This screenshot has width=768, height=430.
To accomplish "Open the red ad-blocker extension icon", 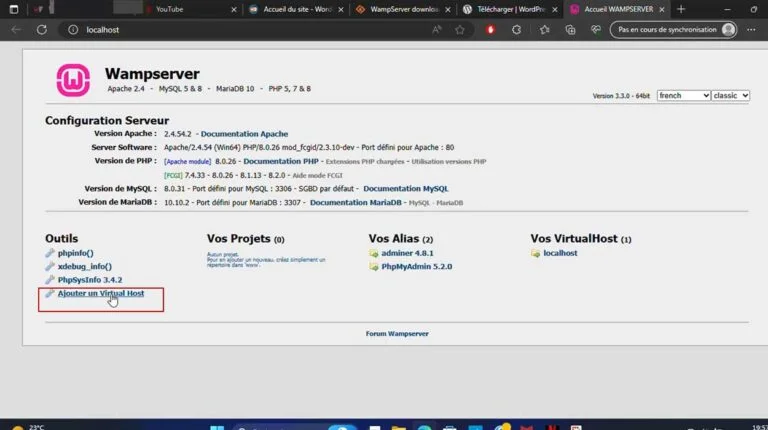I will [x=490, y=30].
